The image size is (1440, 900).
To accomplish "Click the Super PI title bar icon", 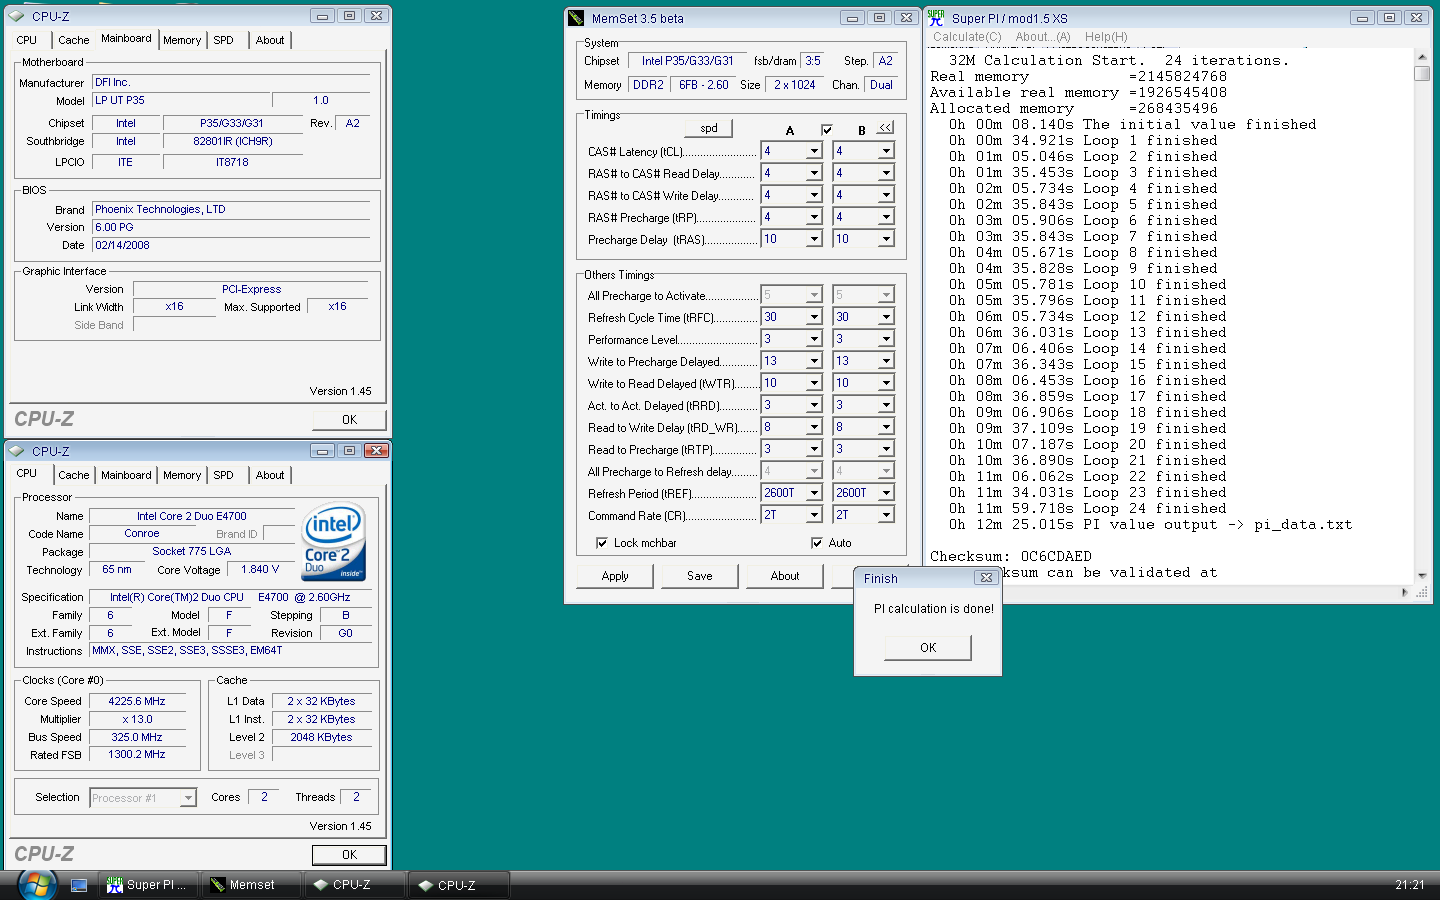I will 936,18.
